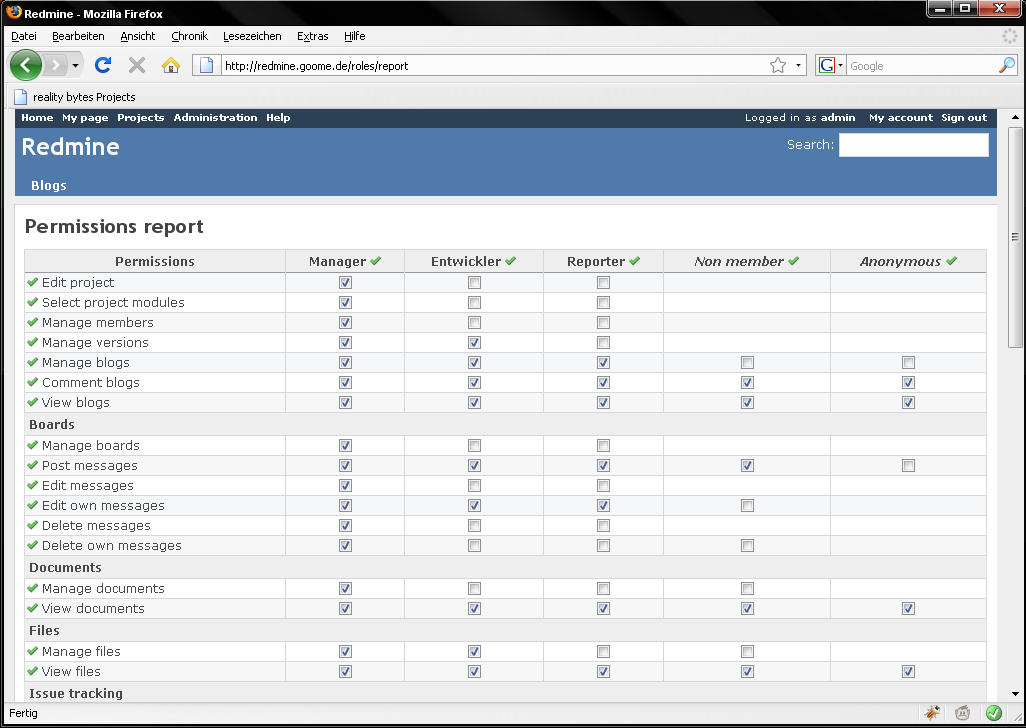Check Anonymous checkbox for Post messages

coord(908,466)
